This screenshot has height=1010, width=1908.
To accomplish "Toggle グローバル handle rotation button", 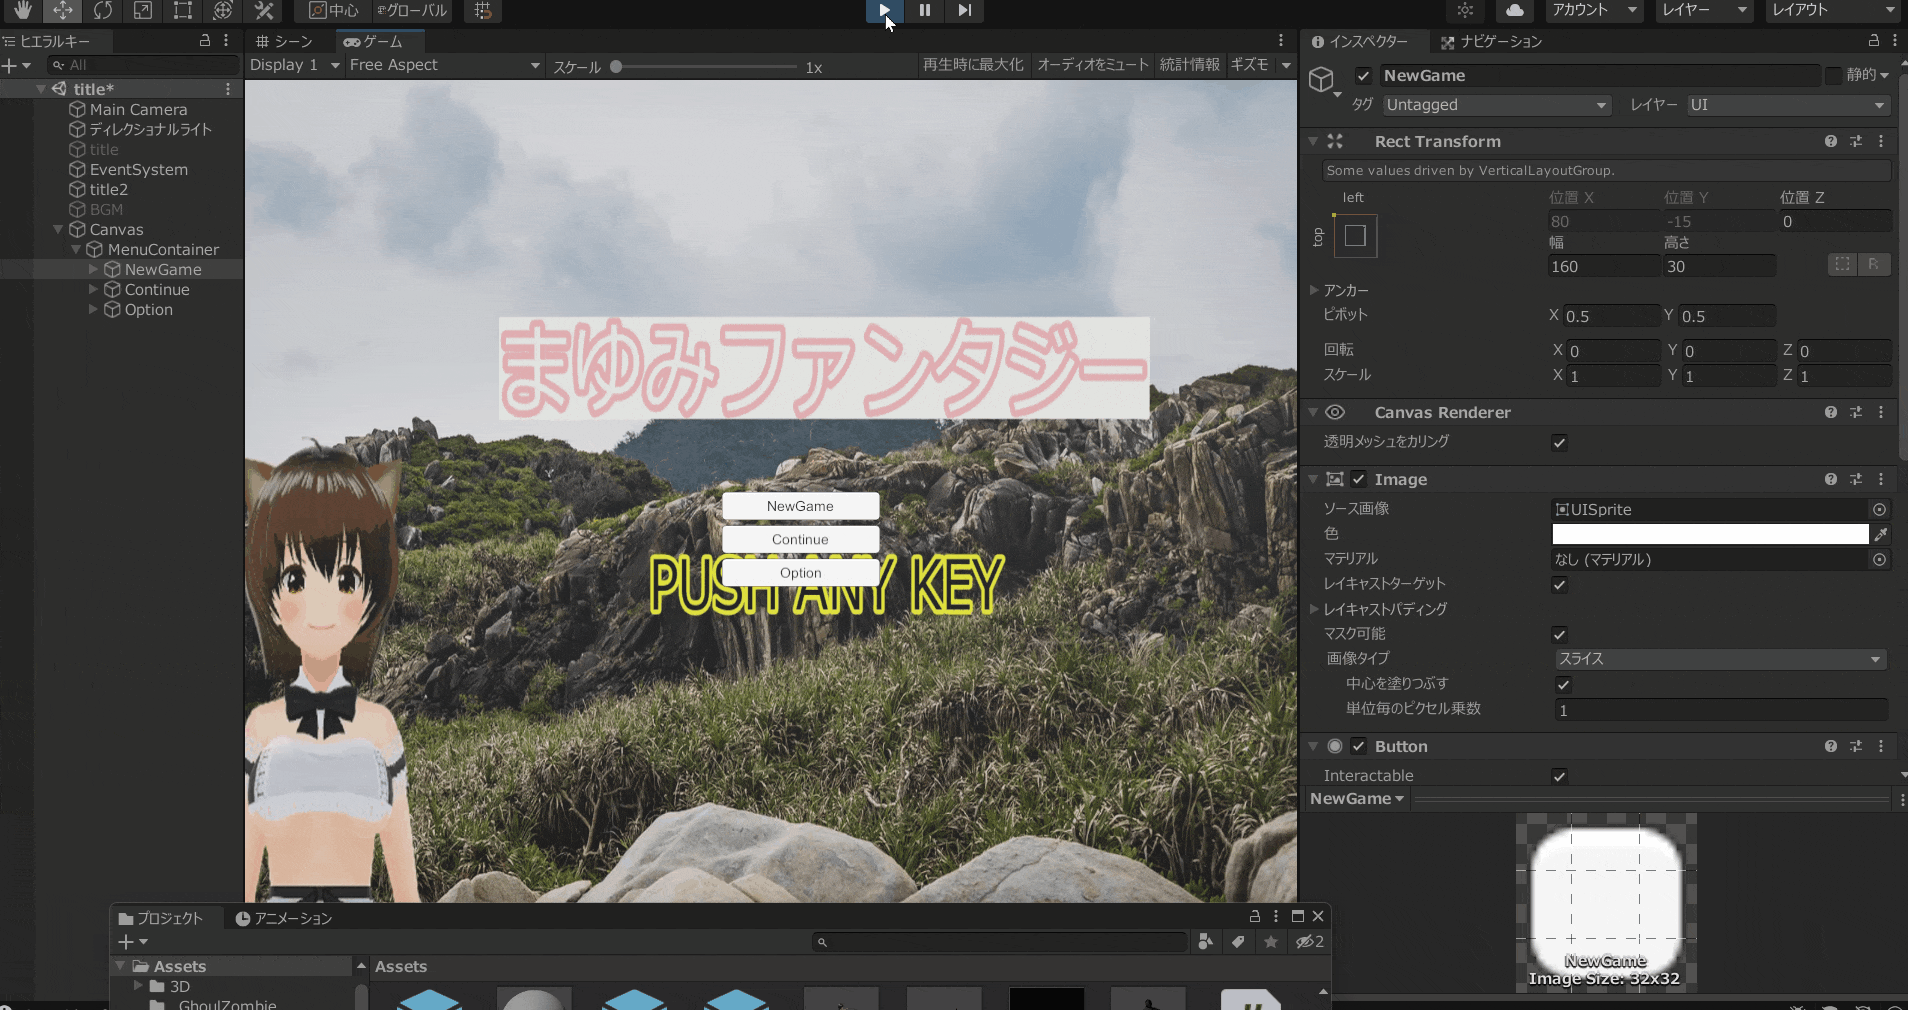I will tap(411, 10).
